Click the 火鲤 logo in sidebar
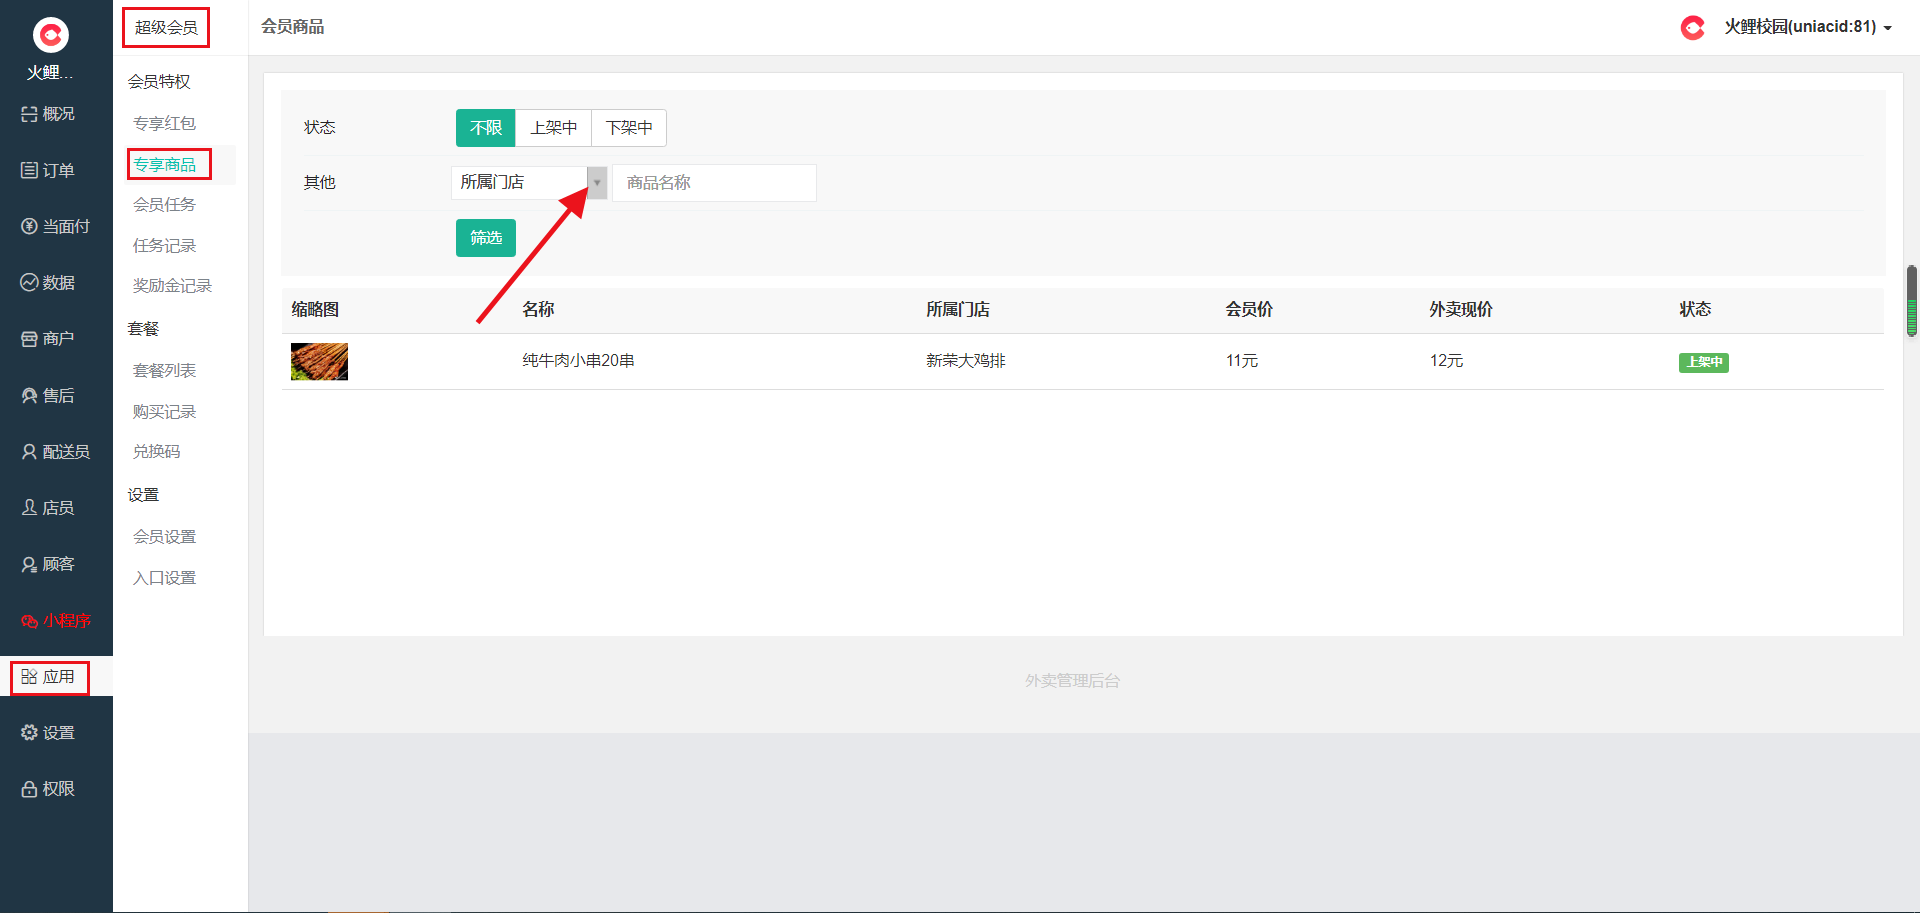The height and width of the screenshot is (913, 1920). click(50, 35)
